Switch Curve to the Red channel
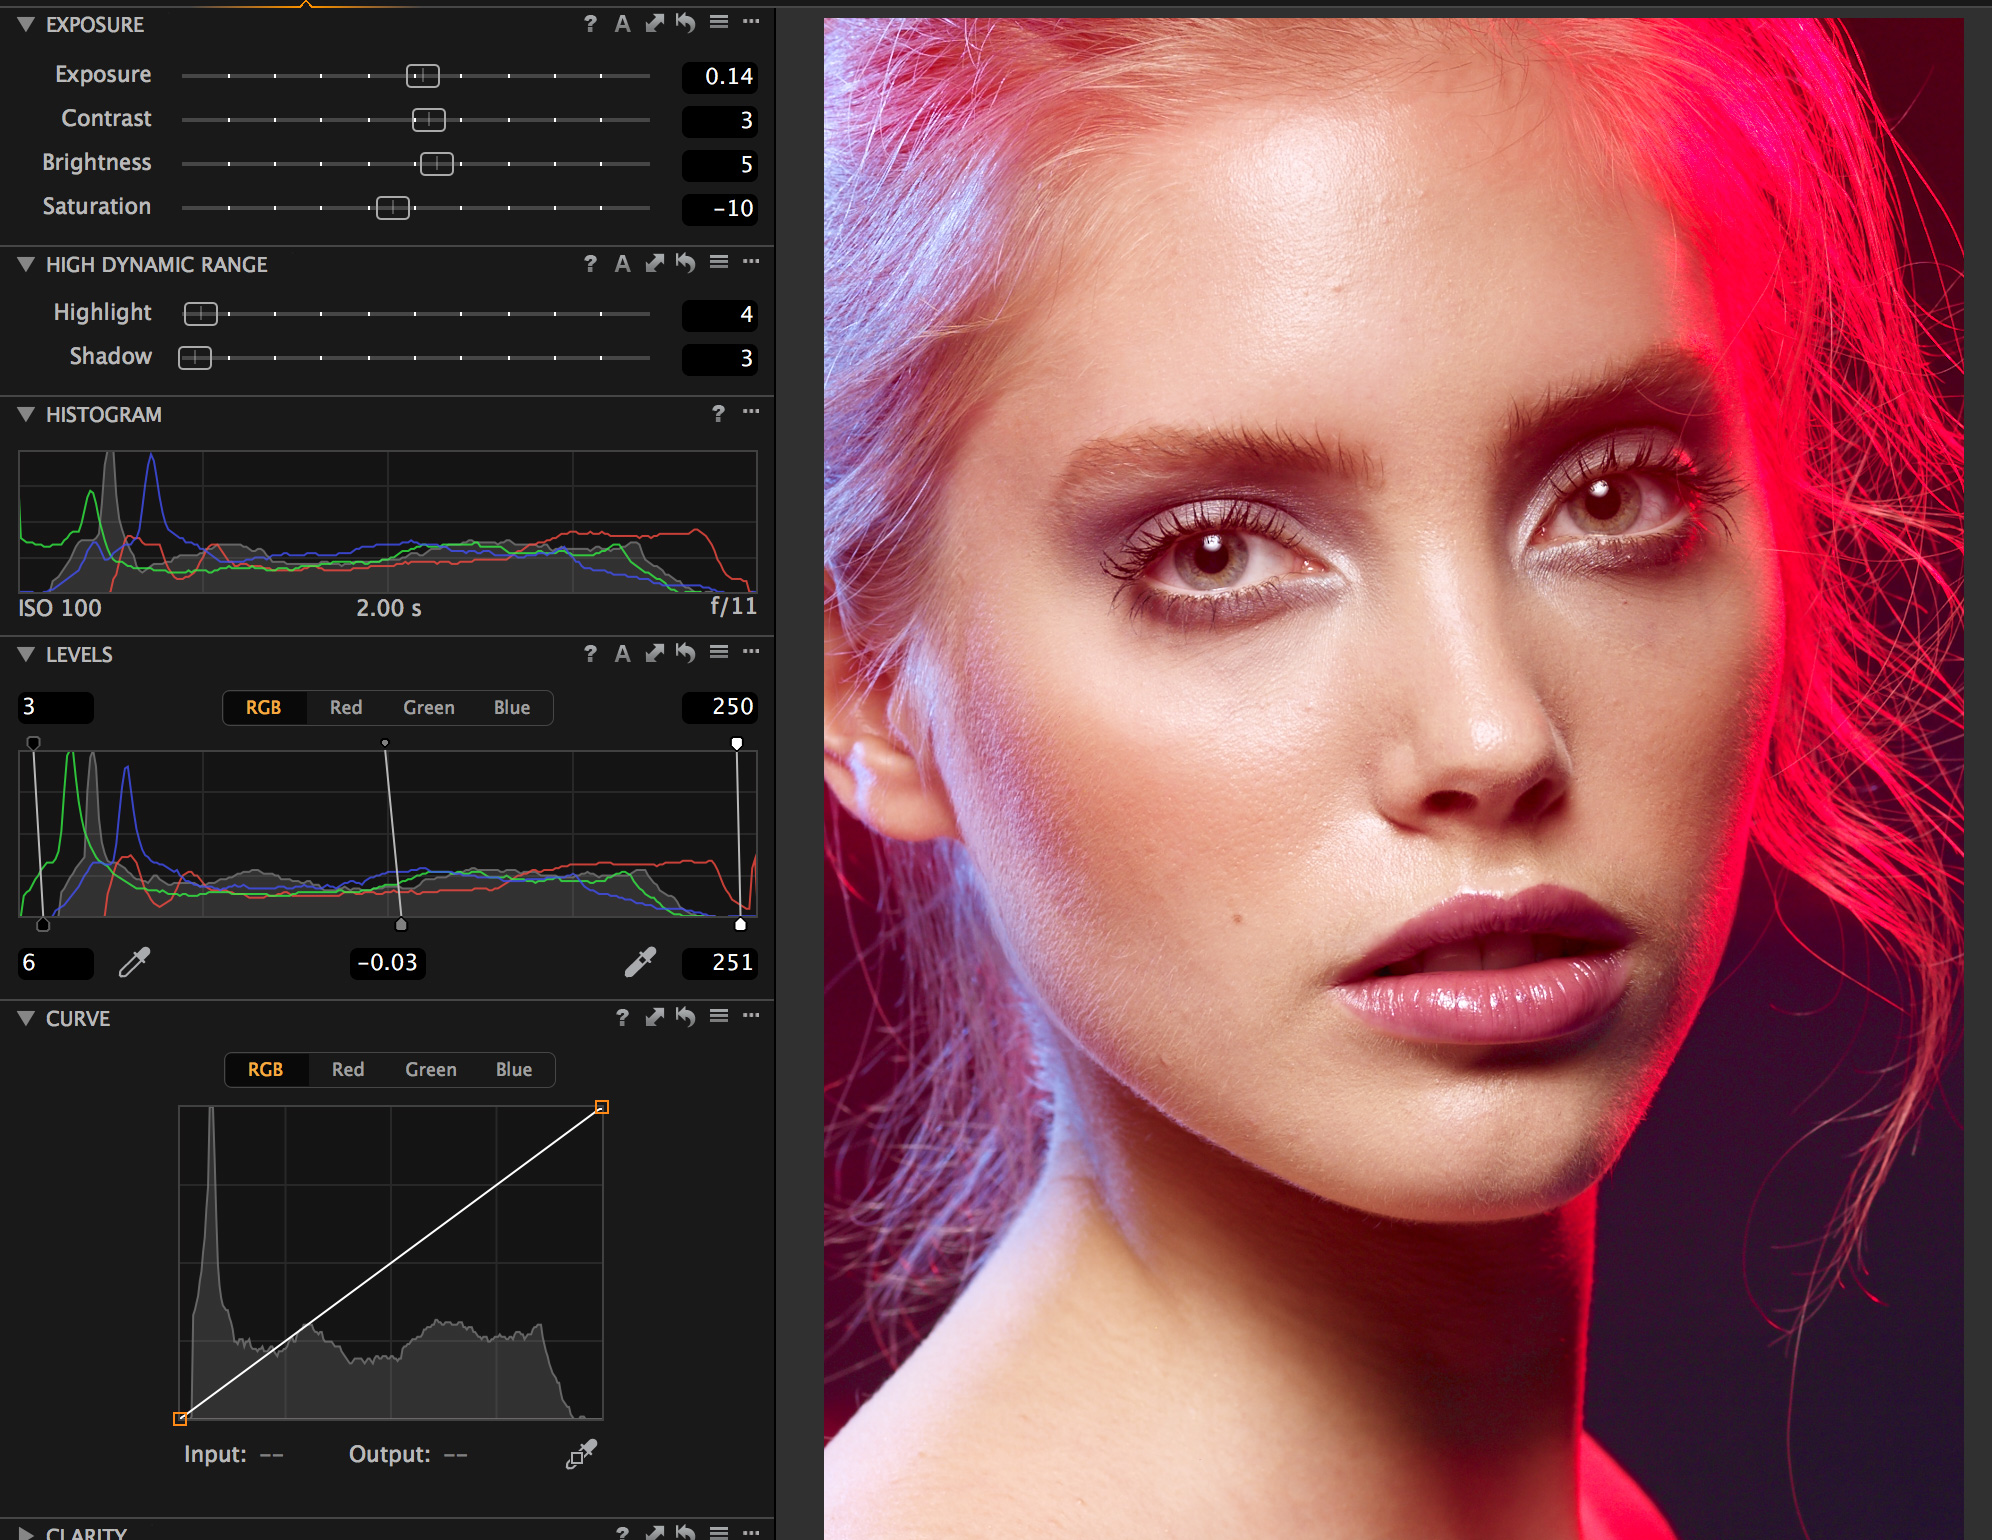Image resolution: width=1992 pixels, height=1540 pixels. [x=348, y=1069]
